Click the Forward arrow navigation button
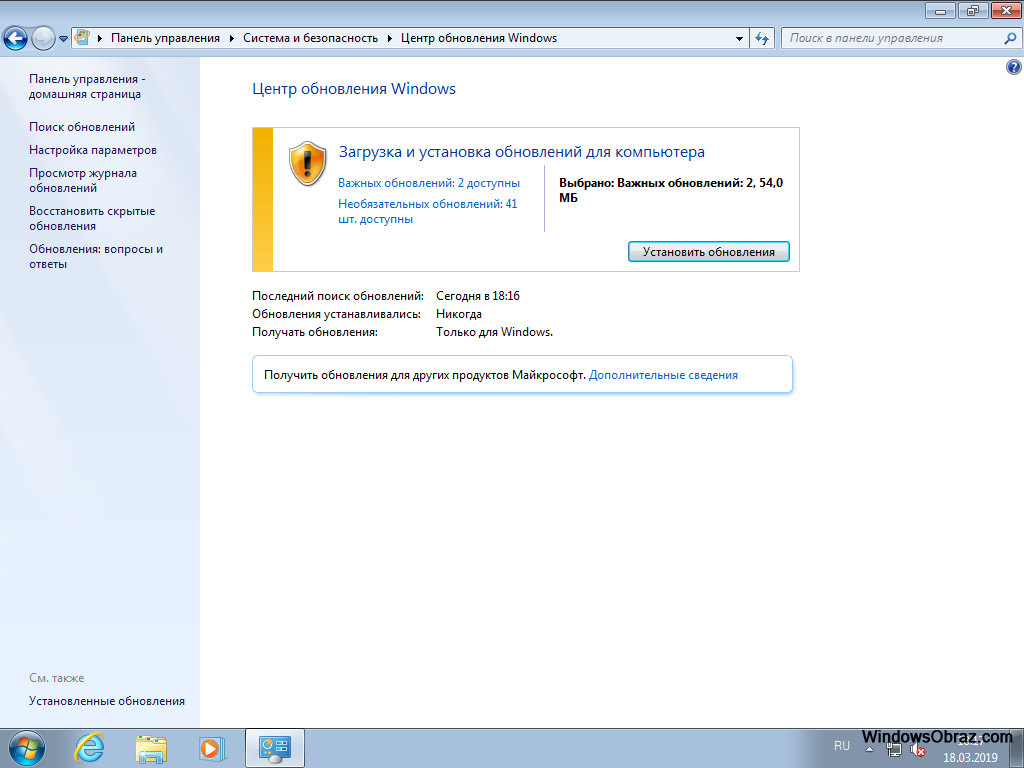 pos(43,39)
